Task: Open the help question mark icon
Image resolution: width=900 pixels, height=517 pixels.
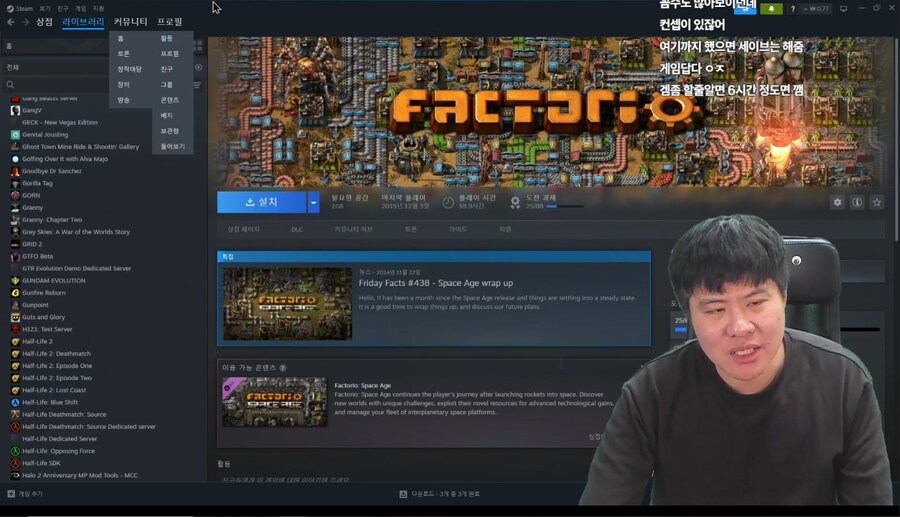Action: pos(793,9)
